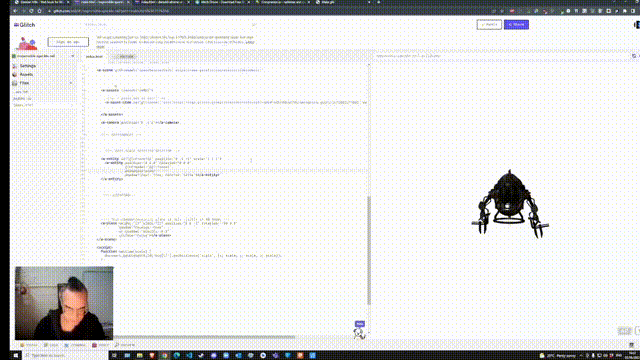Select the second file in the Files list
The height and width of the screenshot is (360, 640).
coord(22,98)
